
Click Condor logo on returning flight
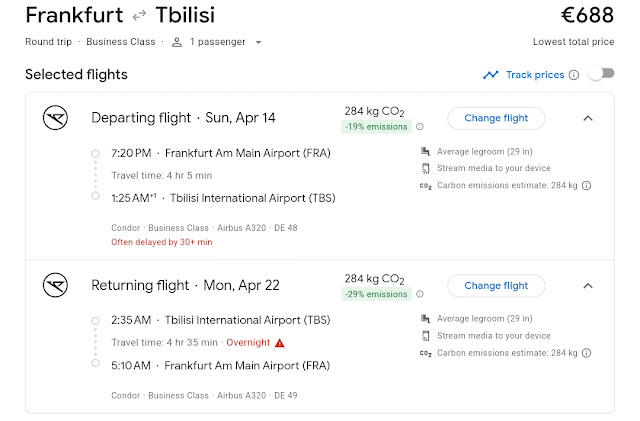point(55,285)
